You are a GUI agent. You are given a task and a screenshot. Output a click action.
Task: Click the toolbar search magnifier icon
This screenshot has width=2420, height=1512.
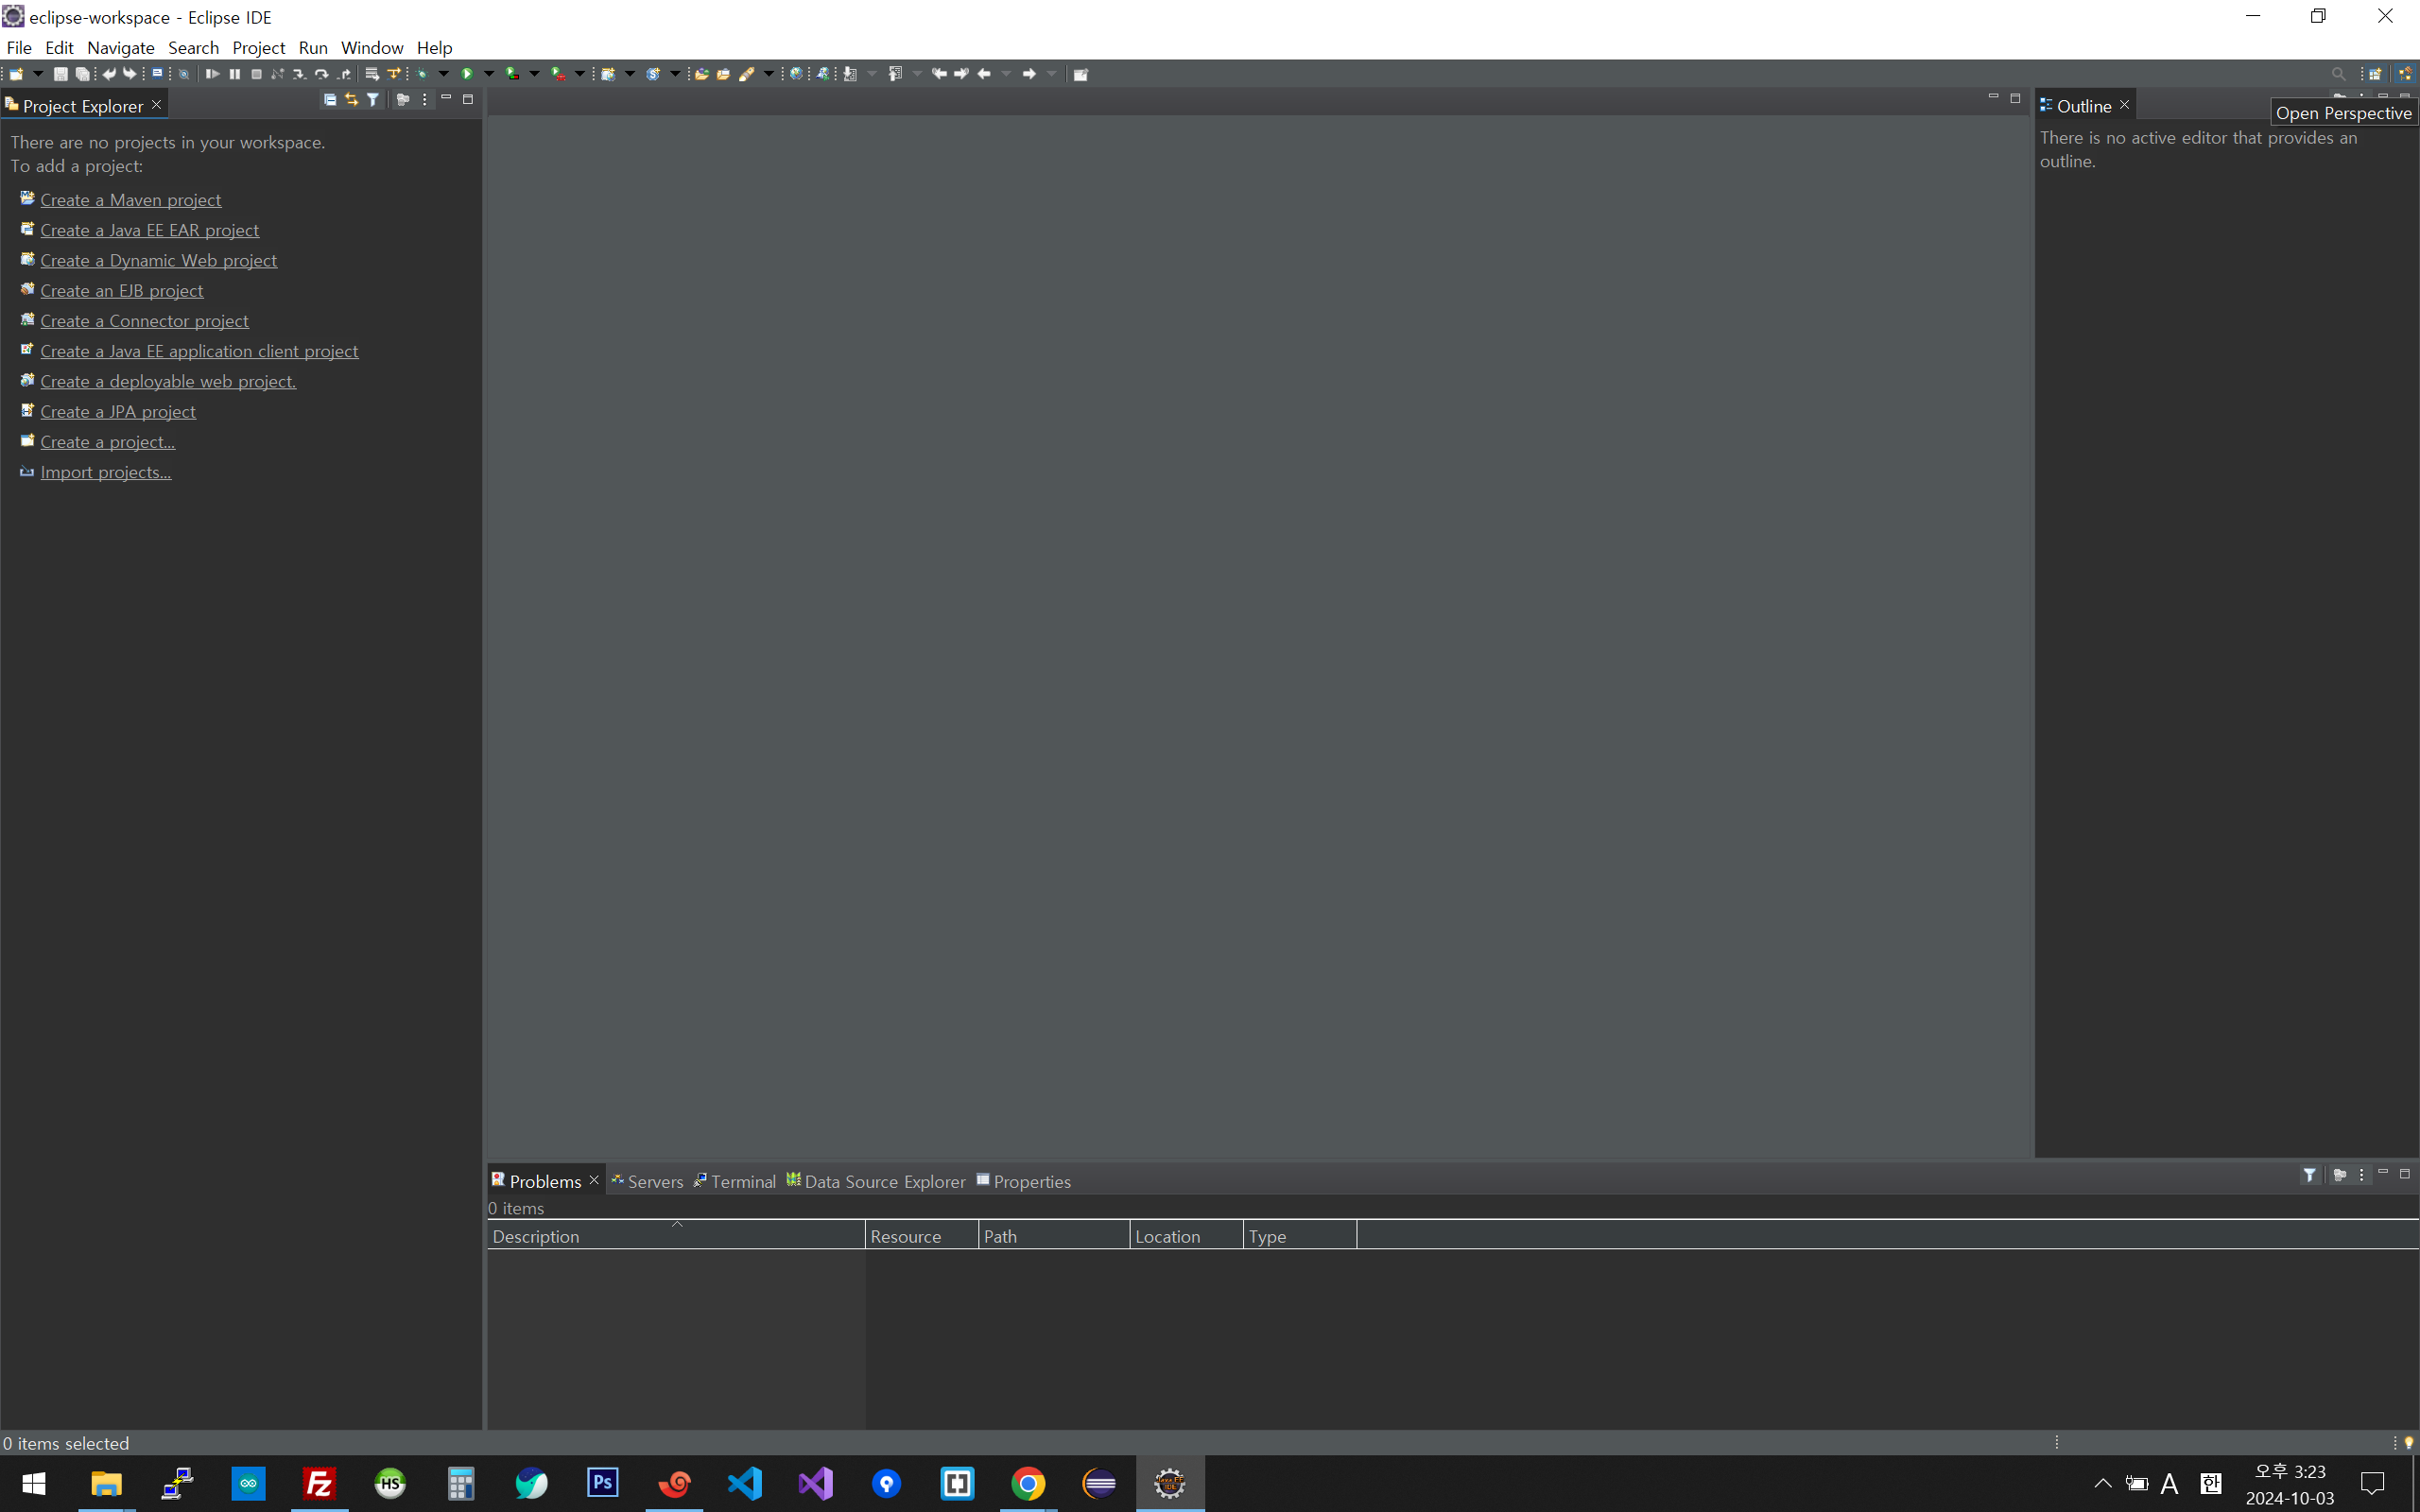(x=2338, y=74)
